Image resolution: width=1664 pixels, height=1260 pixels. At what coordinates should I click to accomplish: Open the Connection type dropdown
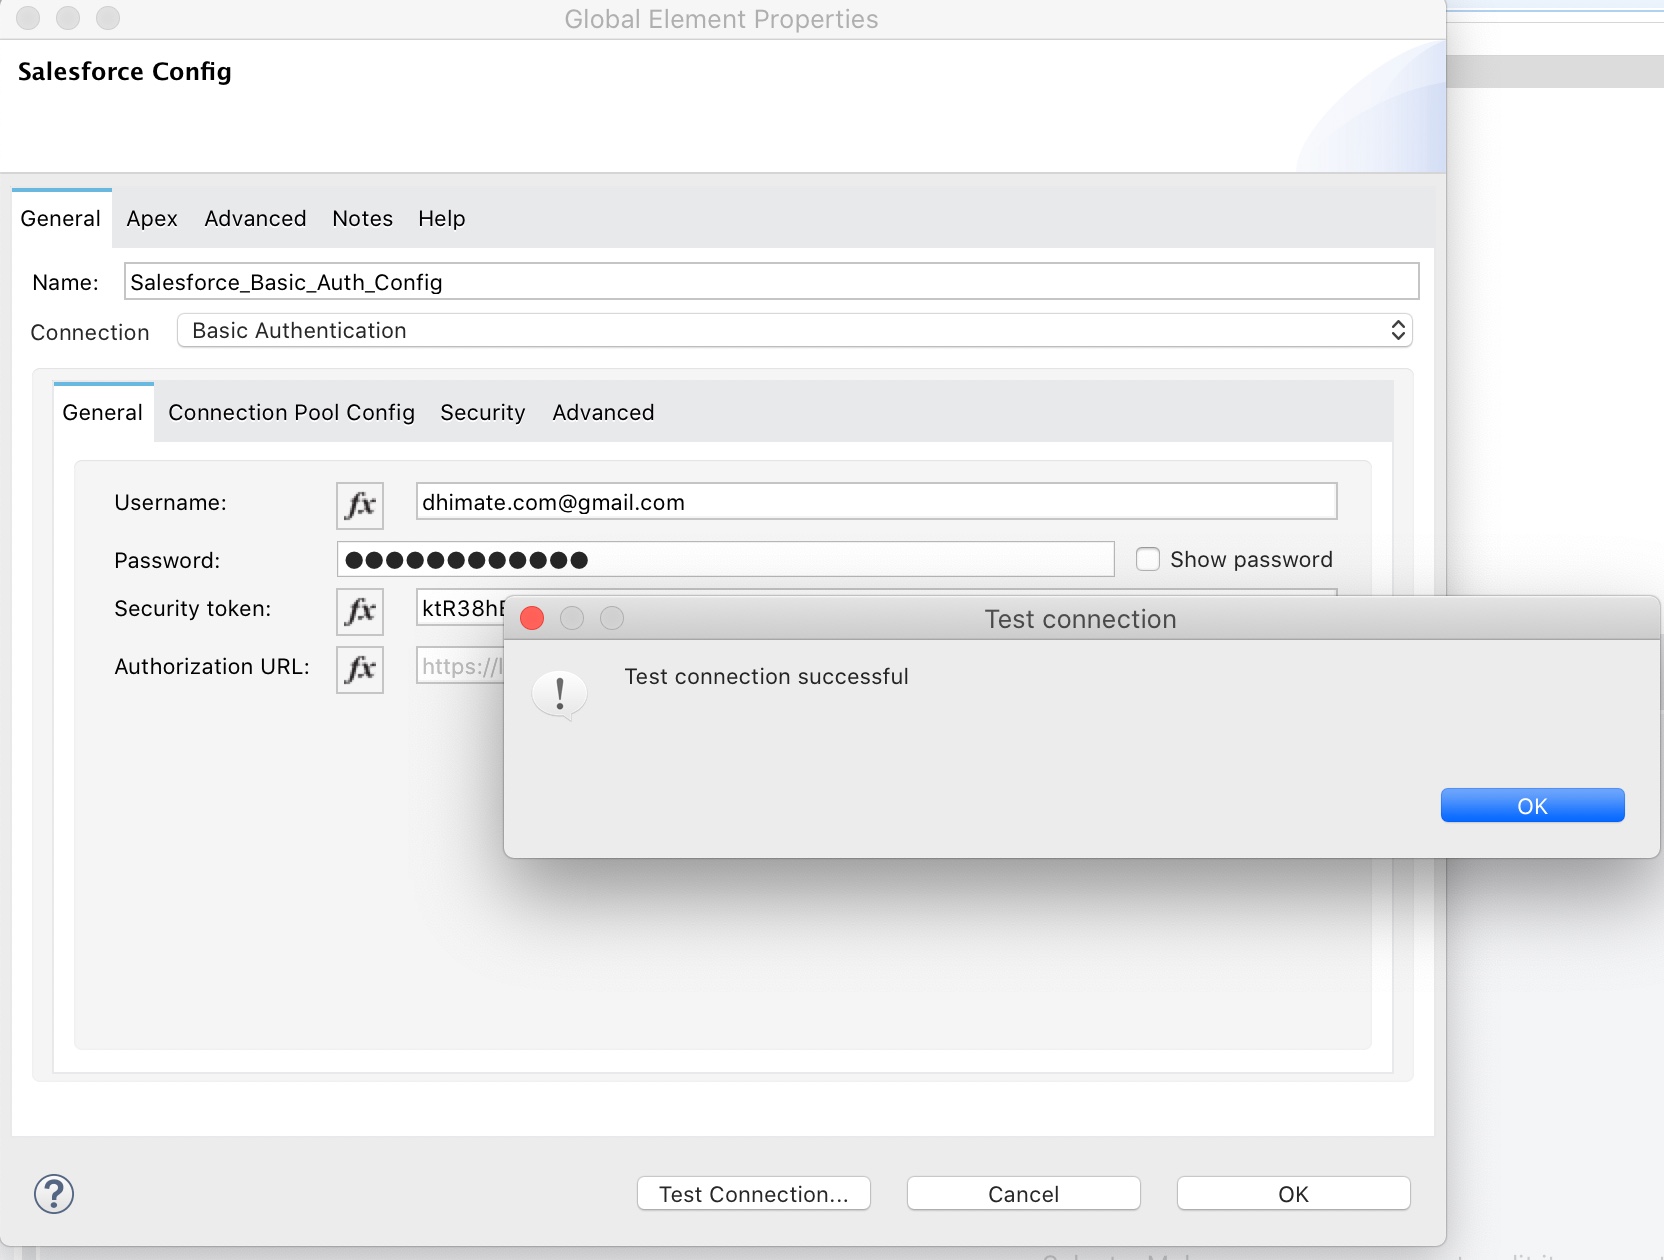point(794,331)
